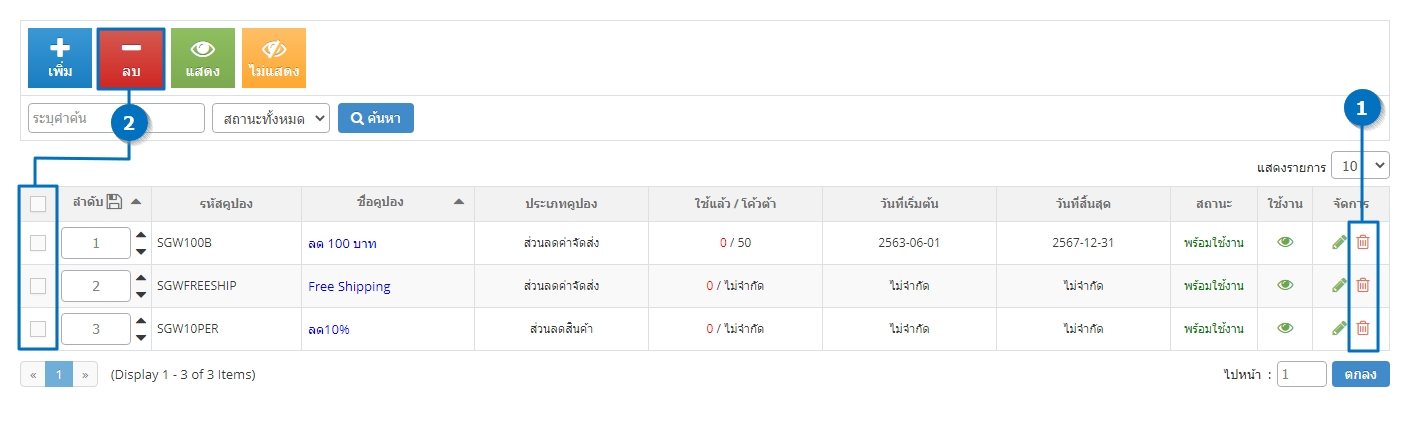Image resolution: width=1410 pixels, height=423 pixels.
Task: Click the red ลบ delete button
Action: click(x=131, y=58)
